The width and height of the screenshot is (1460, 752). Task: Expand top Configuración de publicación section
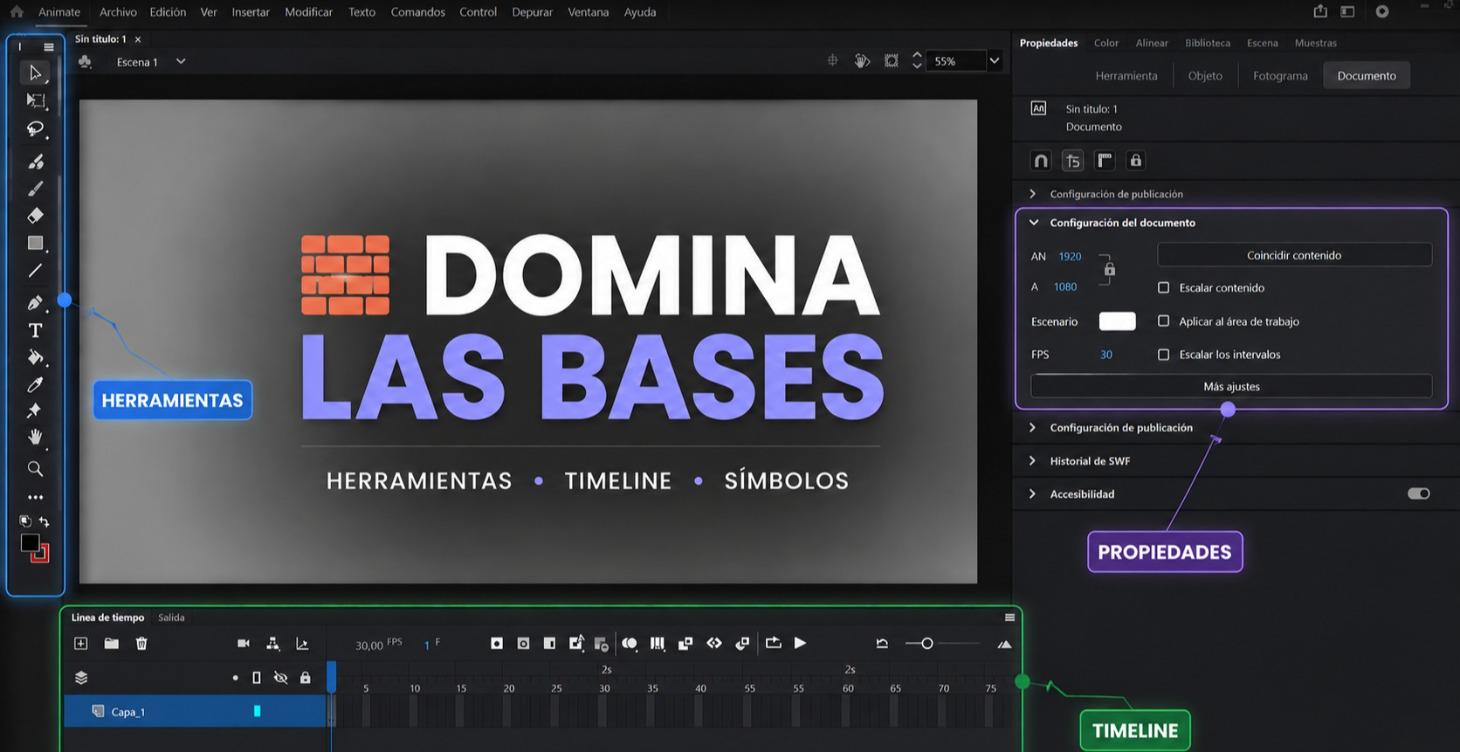click(x=1033, y=194)
